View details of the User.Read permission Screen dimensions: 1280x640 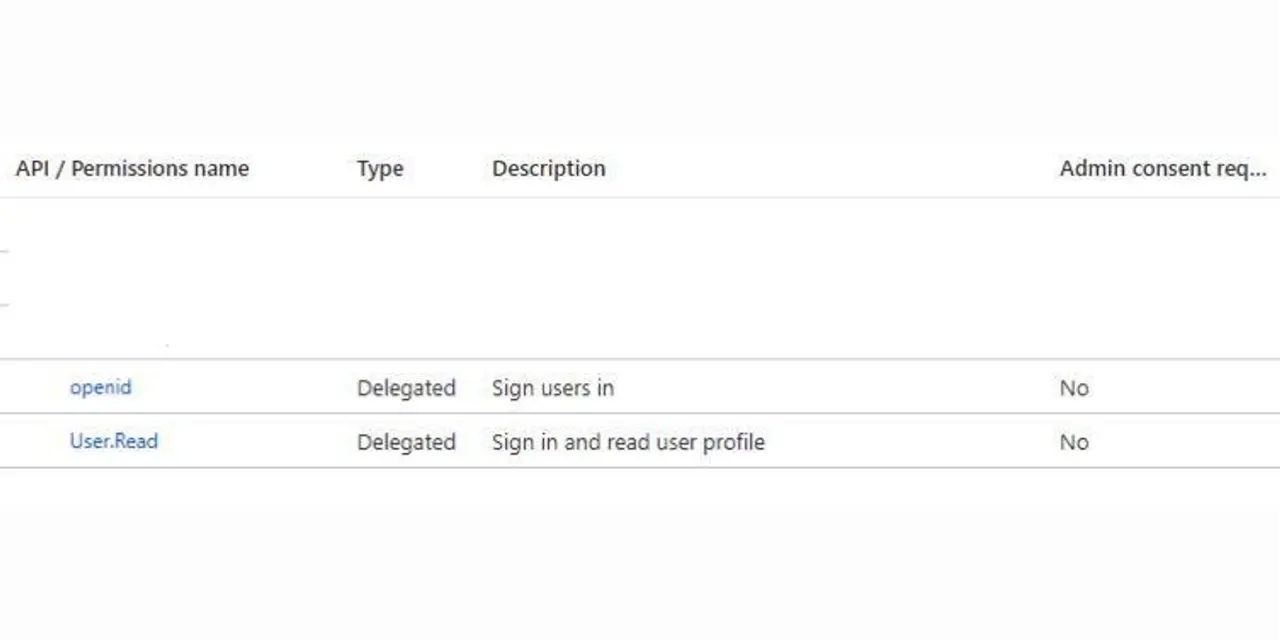(x=113, y=441)
